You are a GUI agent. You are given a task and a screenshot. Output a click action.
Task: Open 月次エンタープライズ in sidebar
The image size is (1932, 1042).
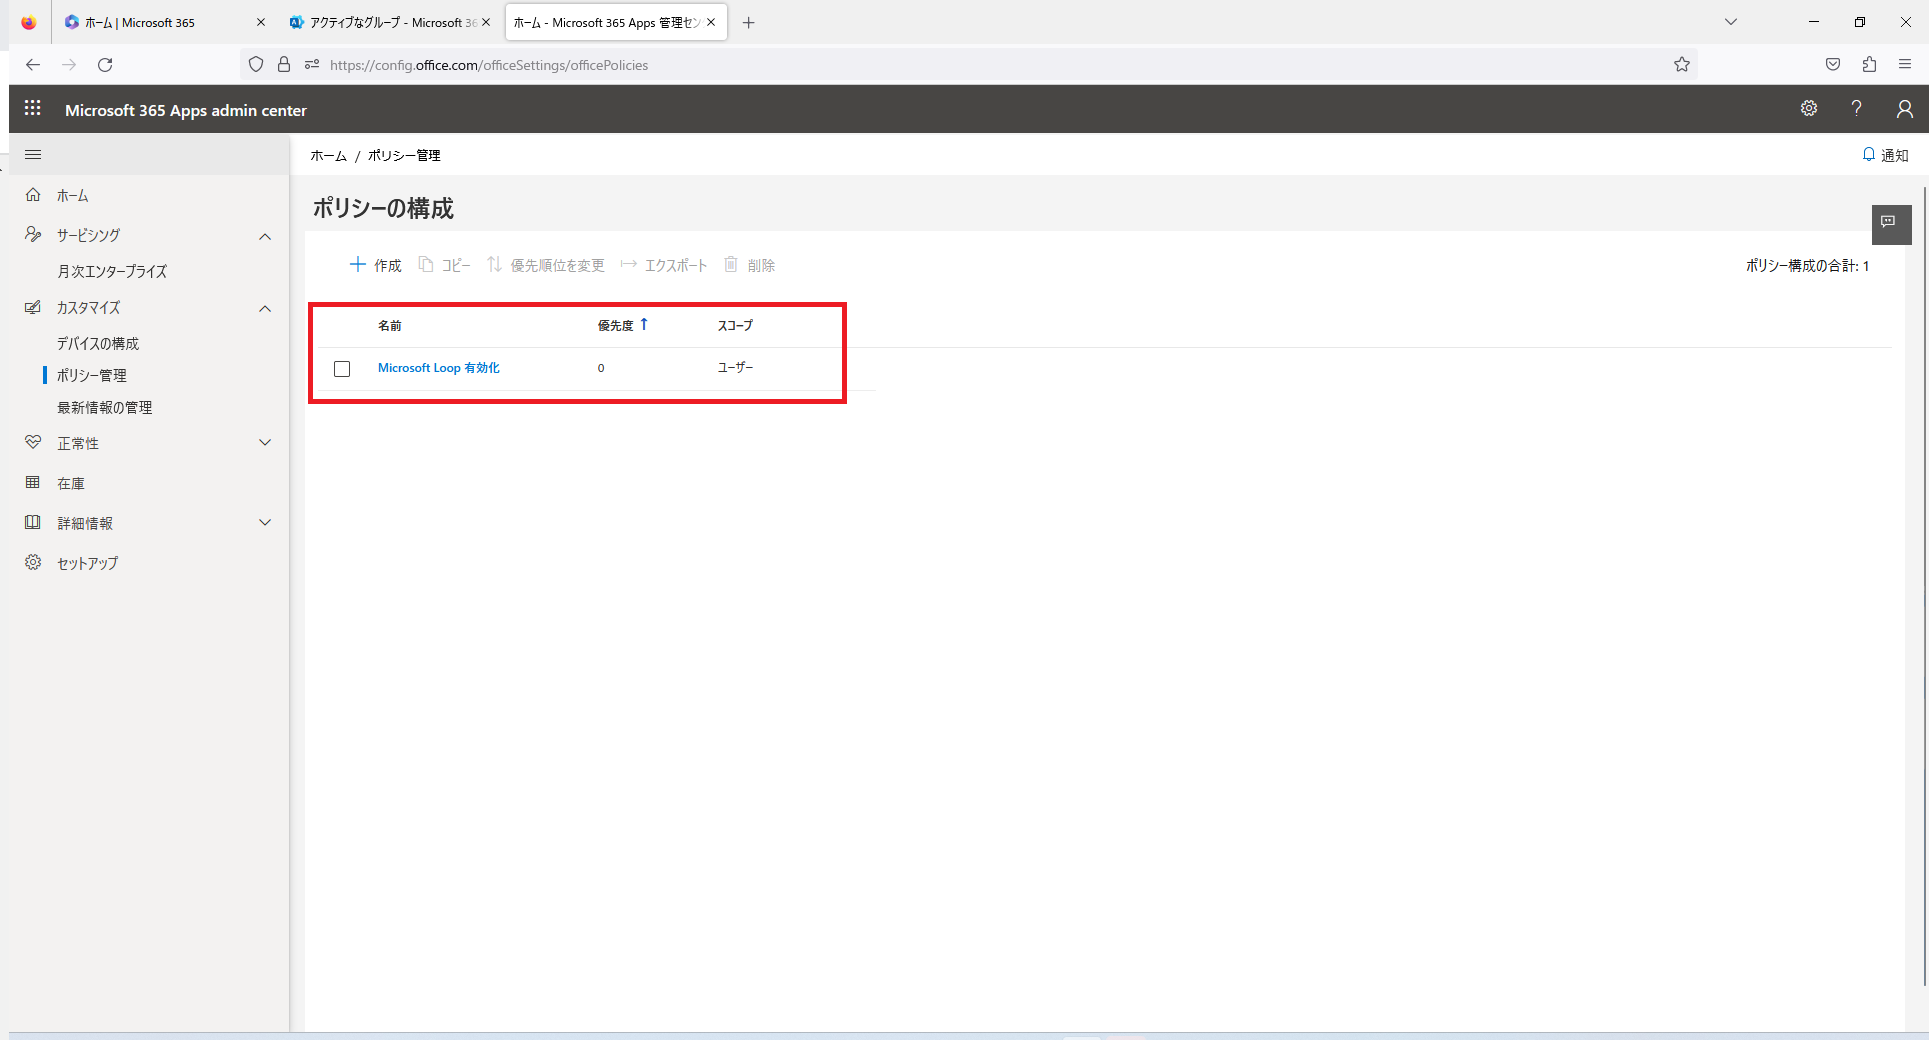tap(112, 272)
